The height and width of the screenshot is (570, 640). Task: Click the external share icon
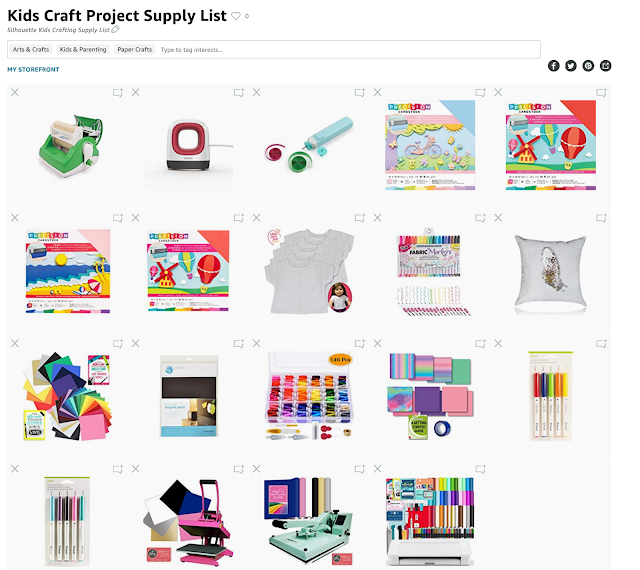[x=605, y=66]
